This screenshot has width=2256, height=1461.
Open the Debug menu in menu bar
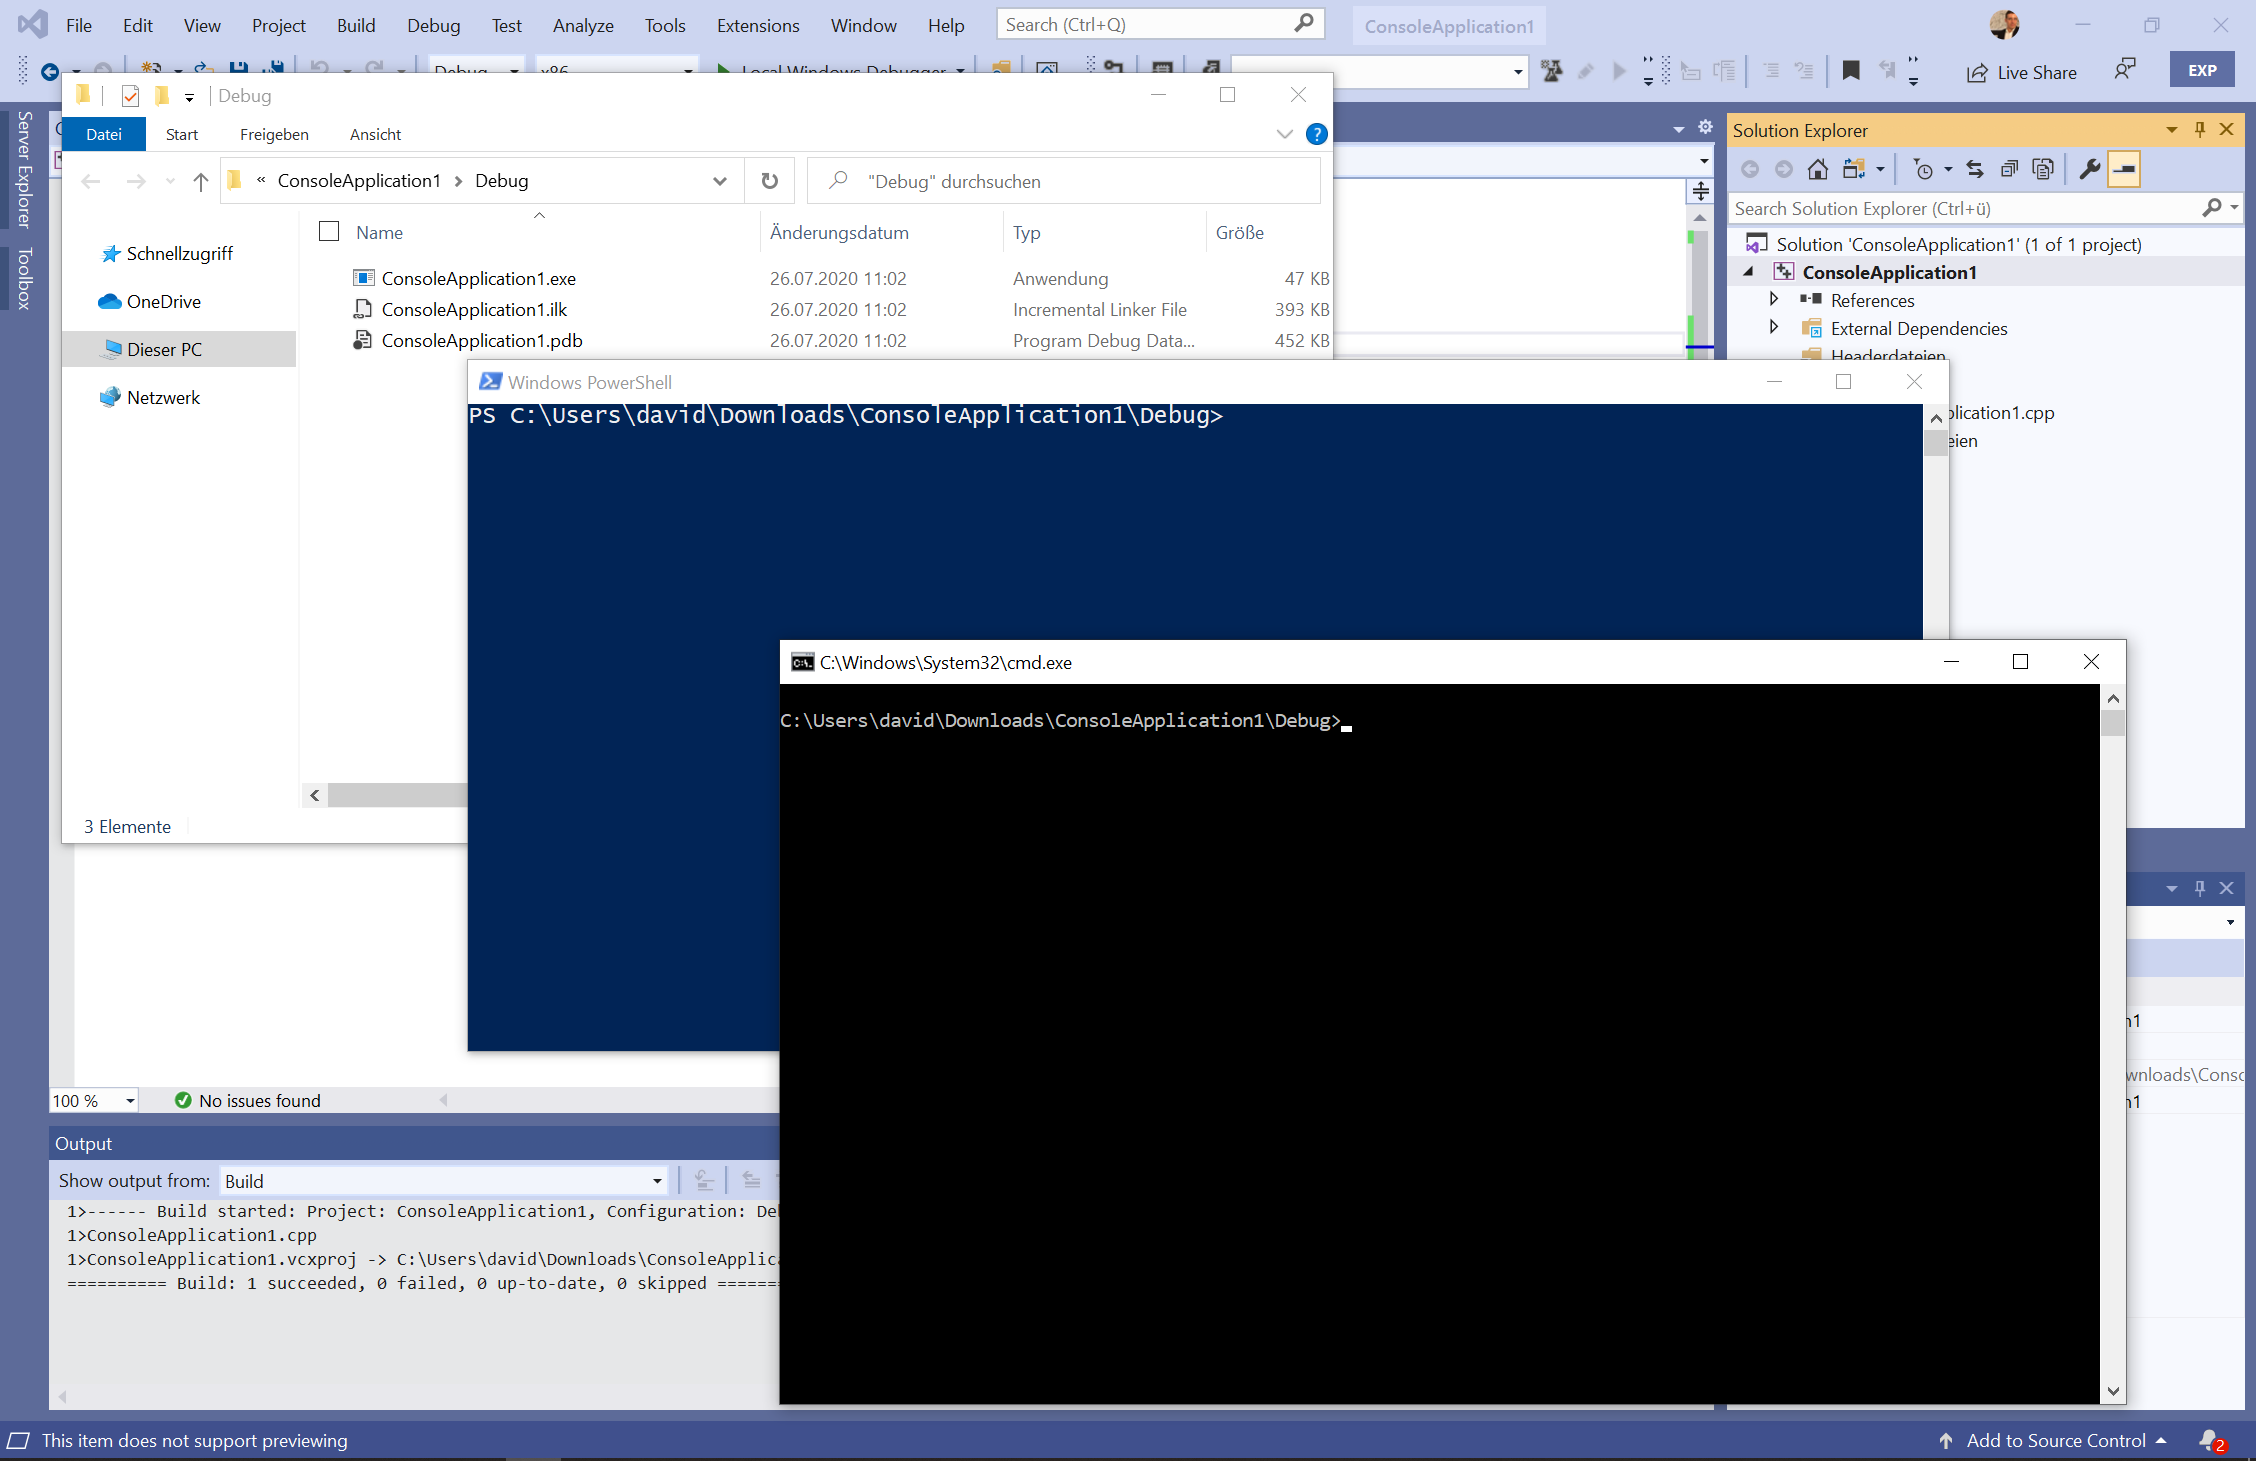431,23
